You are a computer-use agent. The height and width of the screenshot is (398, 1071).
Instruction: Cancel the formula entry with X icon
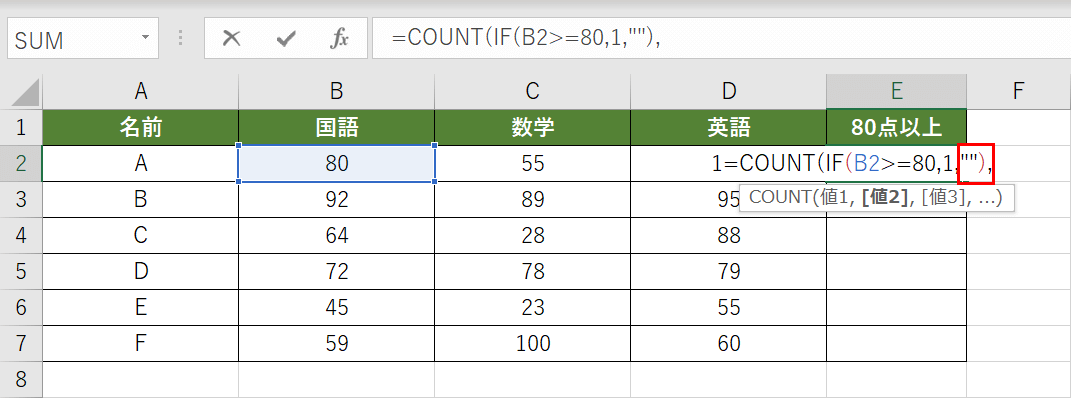pyautogui.click(x=232, y=39)
